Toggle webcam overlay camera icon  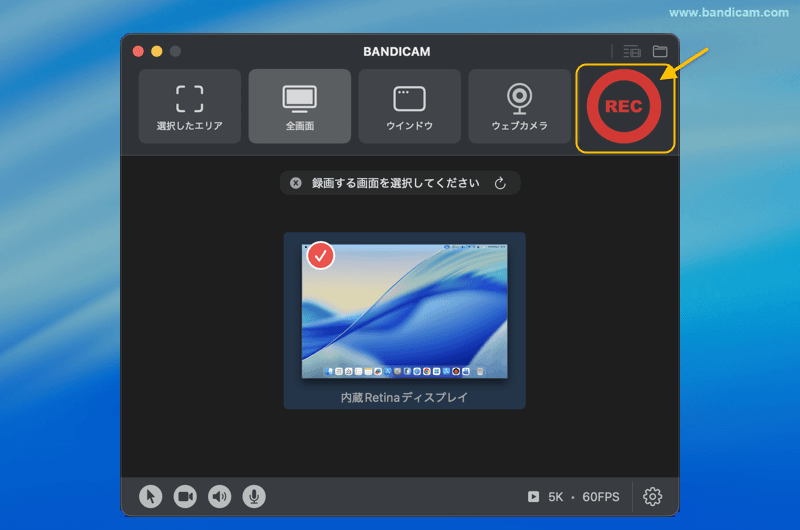tap(185, 496)
